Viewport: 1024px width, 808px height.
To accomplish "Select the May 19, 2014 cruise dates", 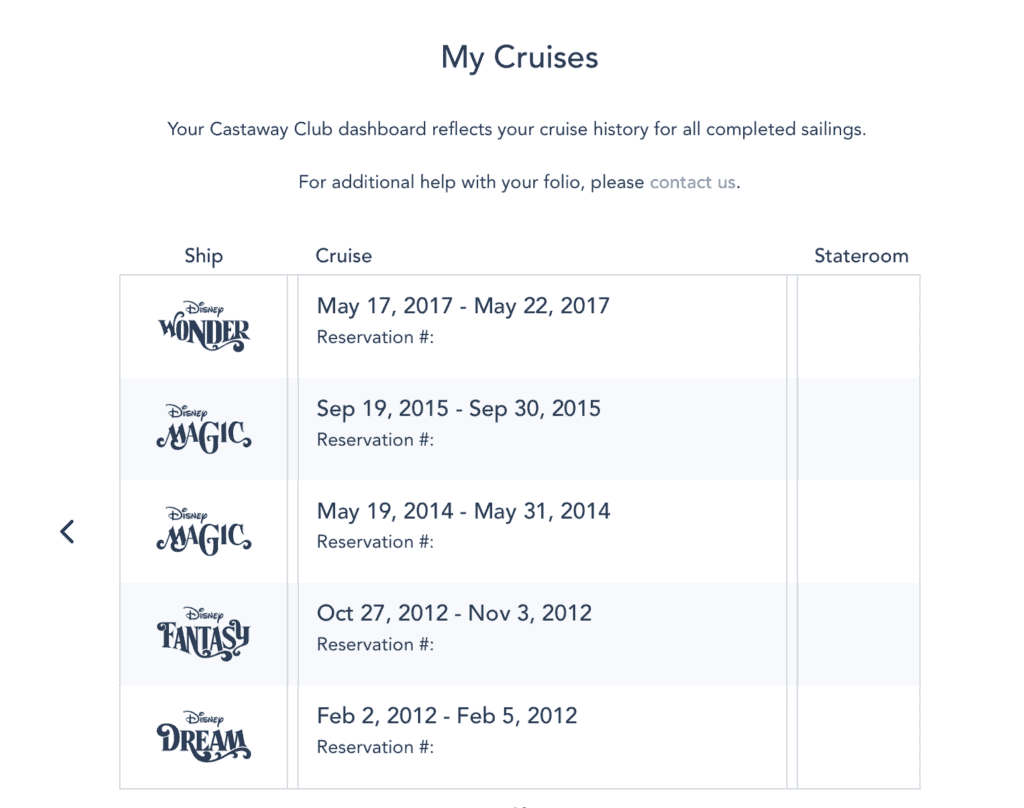I will coord(463,511).
